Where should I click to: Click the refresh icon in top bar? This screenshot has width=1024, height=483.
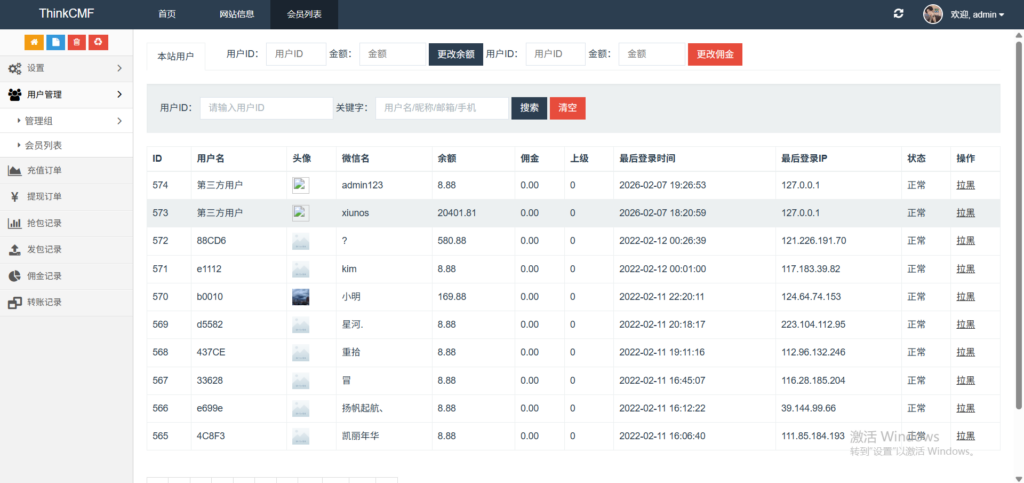coord(898,14)
